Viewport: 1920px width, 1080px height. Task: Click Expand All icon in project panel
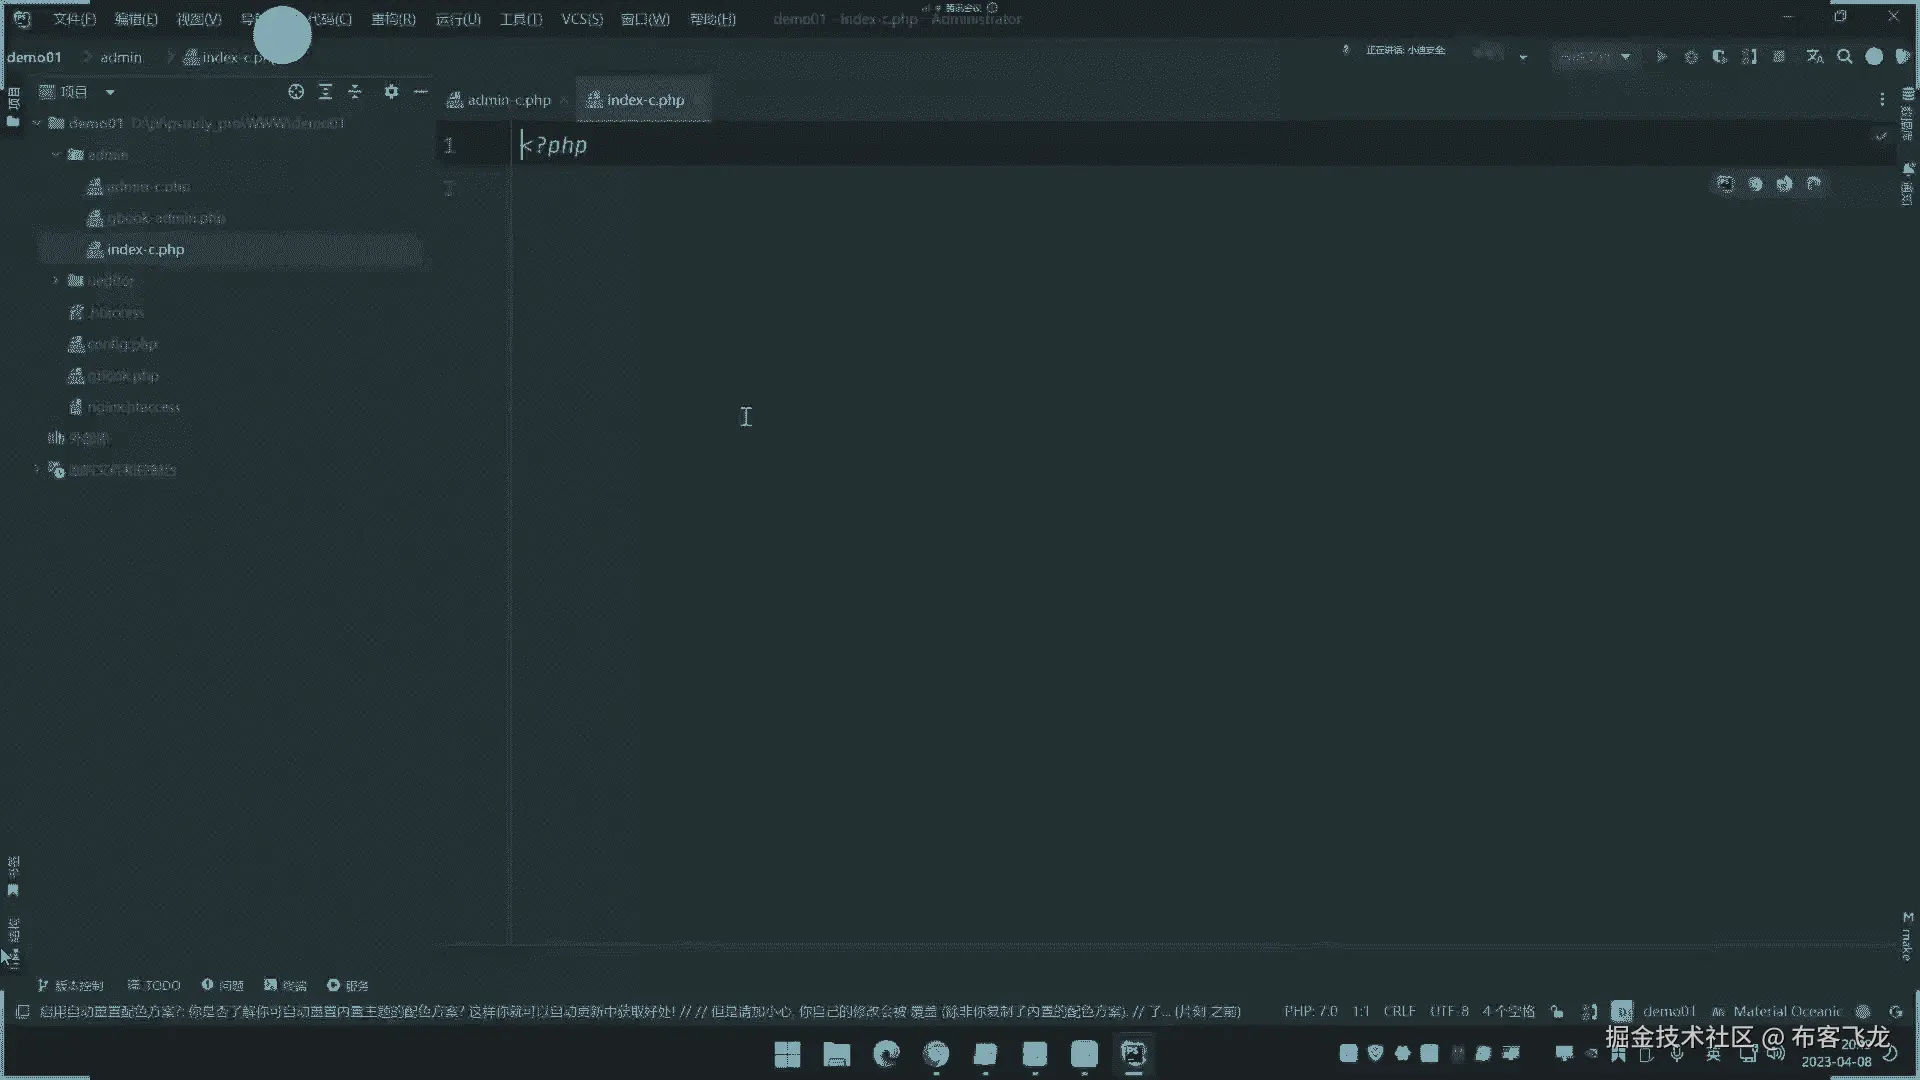(x=325, y=92)
